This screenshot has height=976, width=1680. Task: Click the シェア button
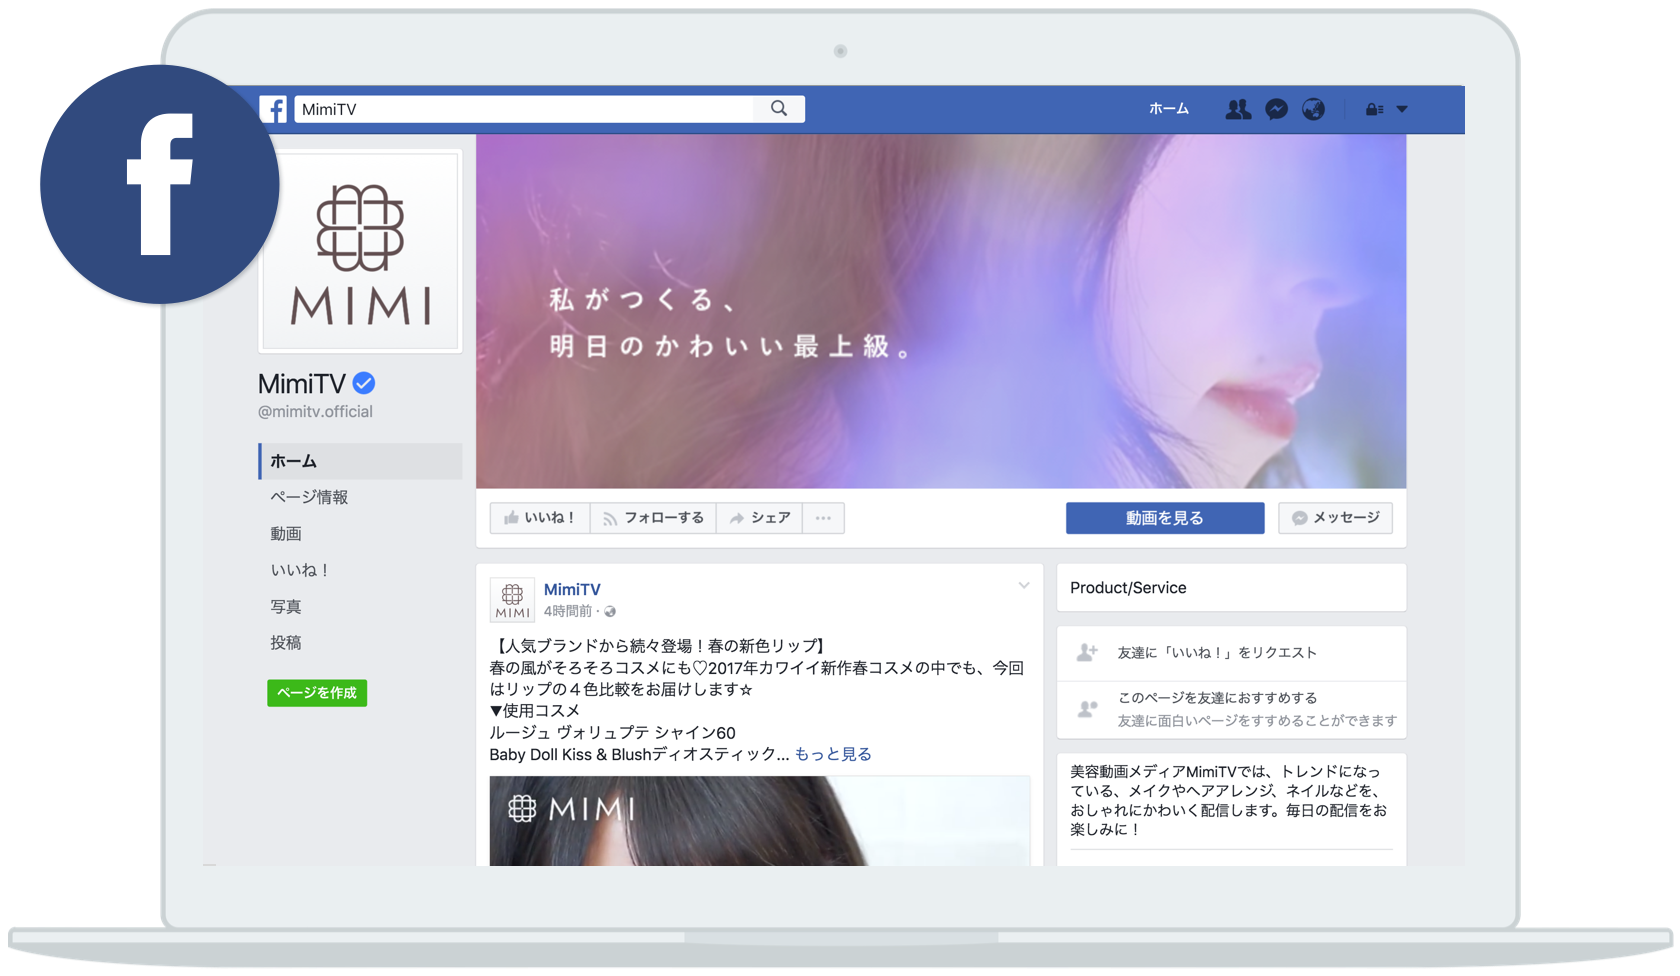click(x=759, y=518)
